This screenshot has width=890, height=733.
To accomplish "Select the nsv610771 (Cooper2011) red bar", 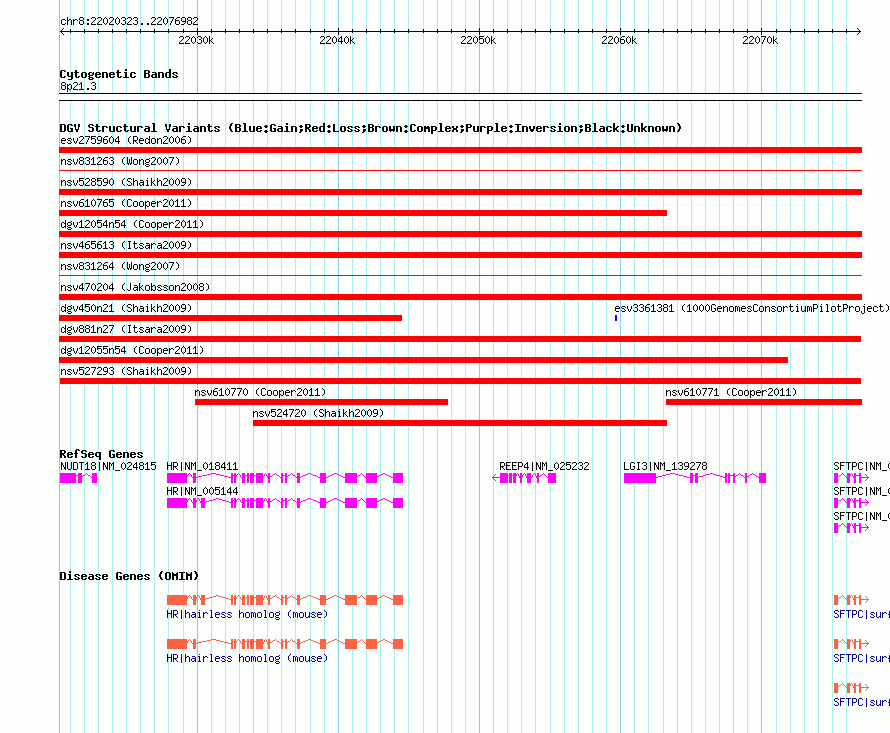I will pyautogui.click(x=764, y=402).
